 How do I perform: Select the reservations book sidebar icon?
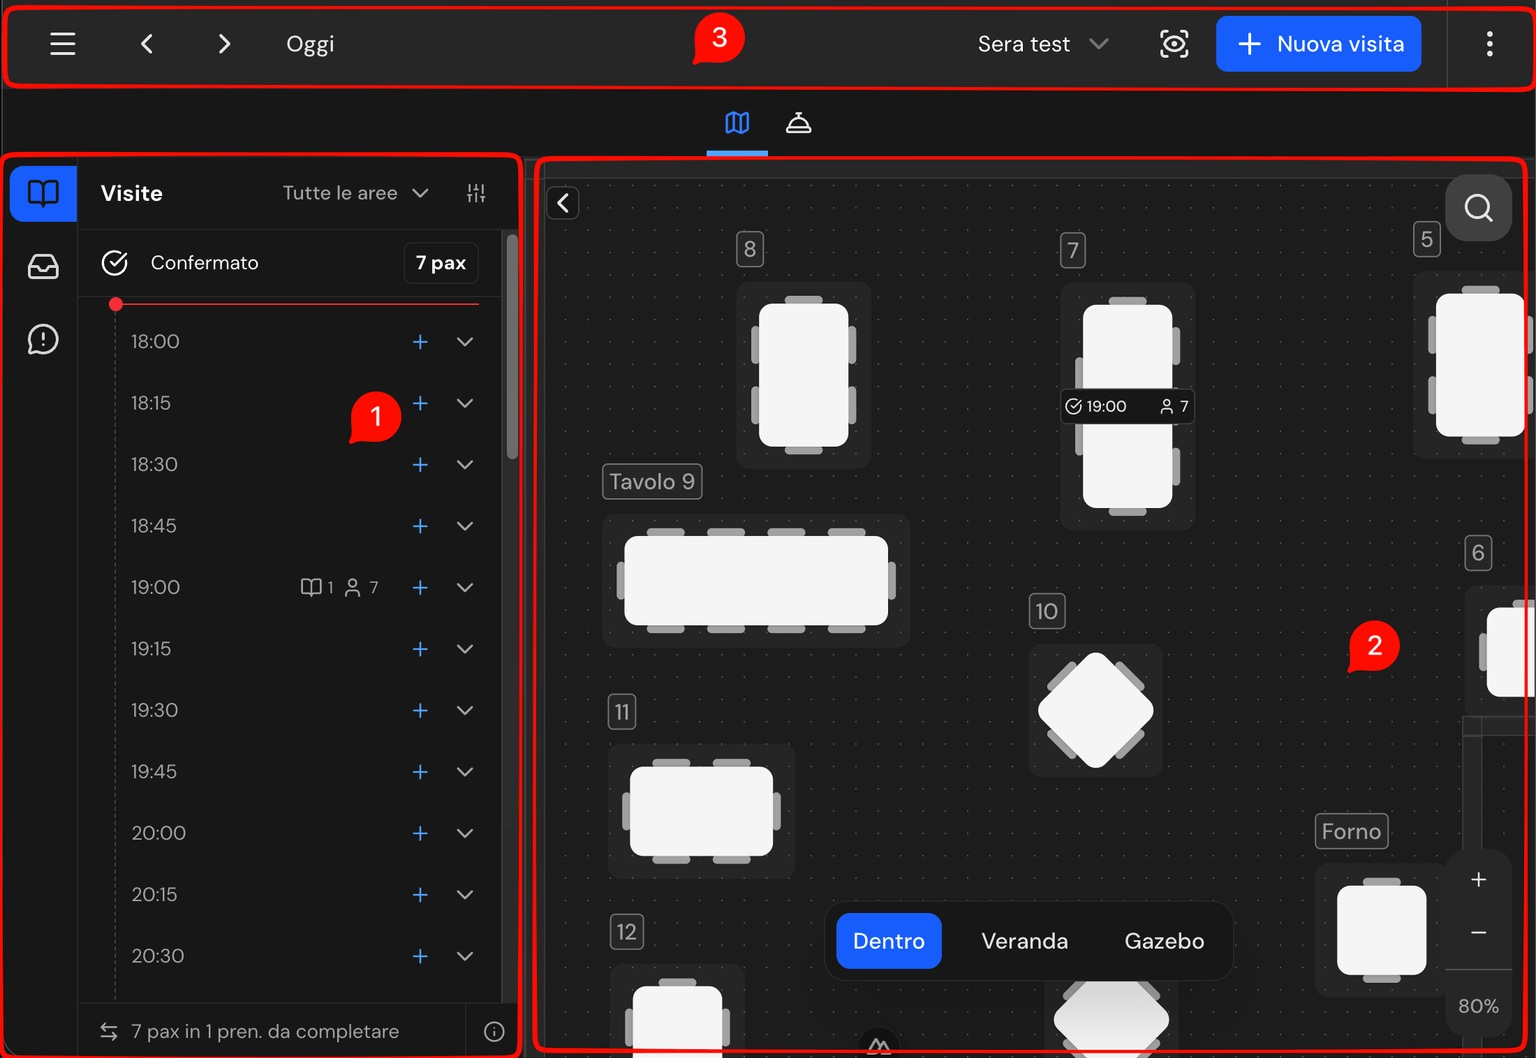click(x=43, y=193)
